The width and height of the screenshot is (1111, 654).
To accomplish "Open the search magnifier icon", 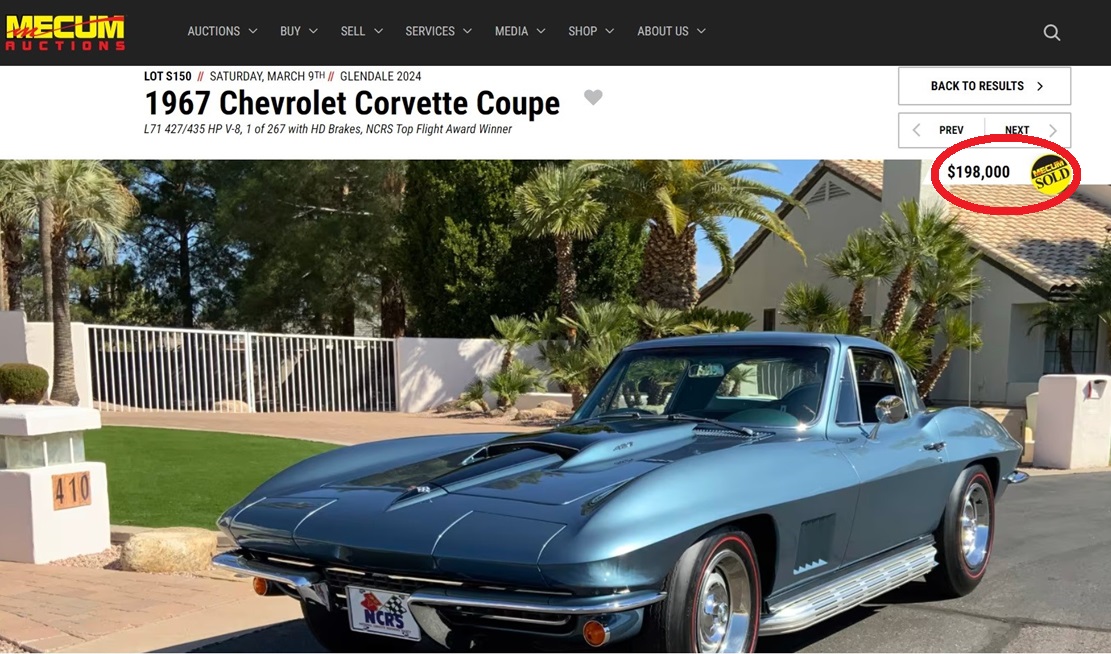I will 1051,33.
